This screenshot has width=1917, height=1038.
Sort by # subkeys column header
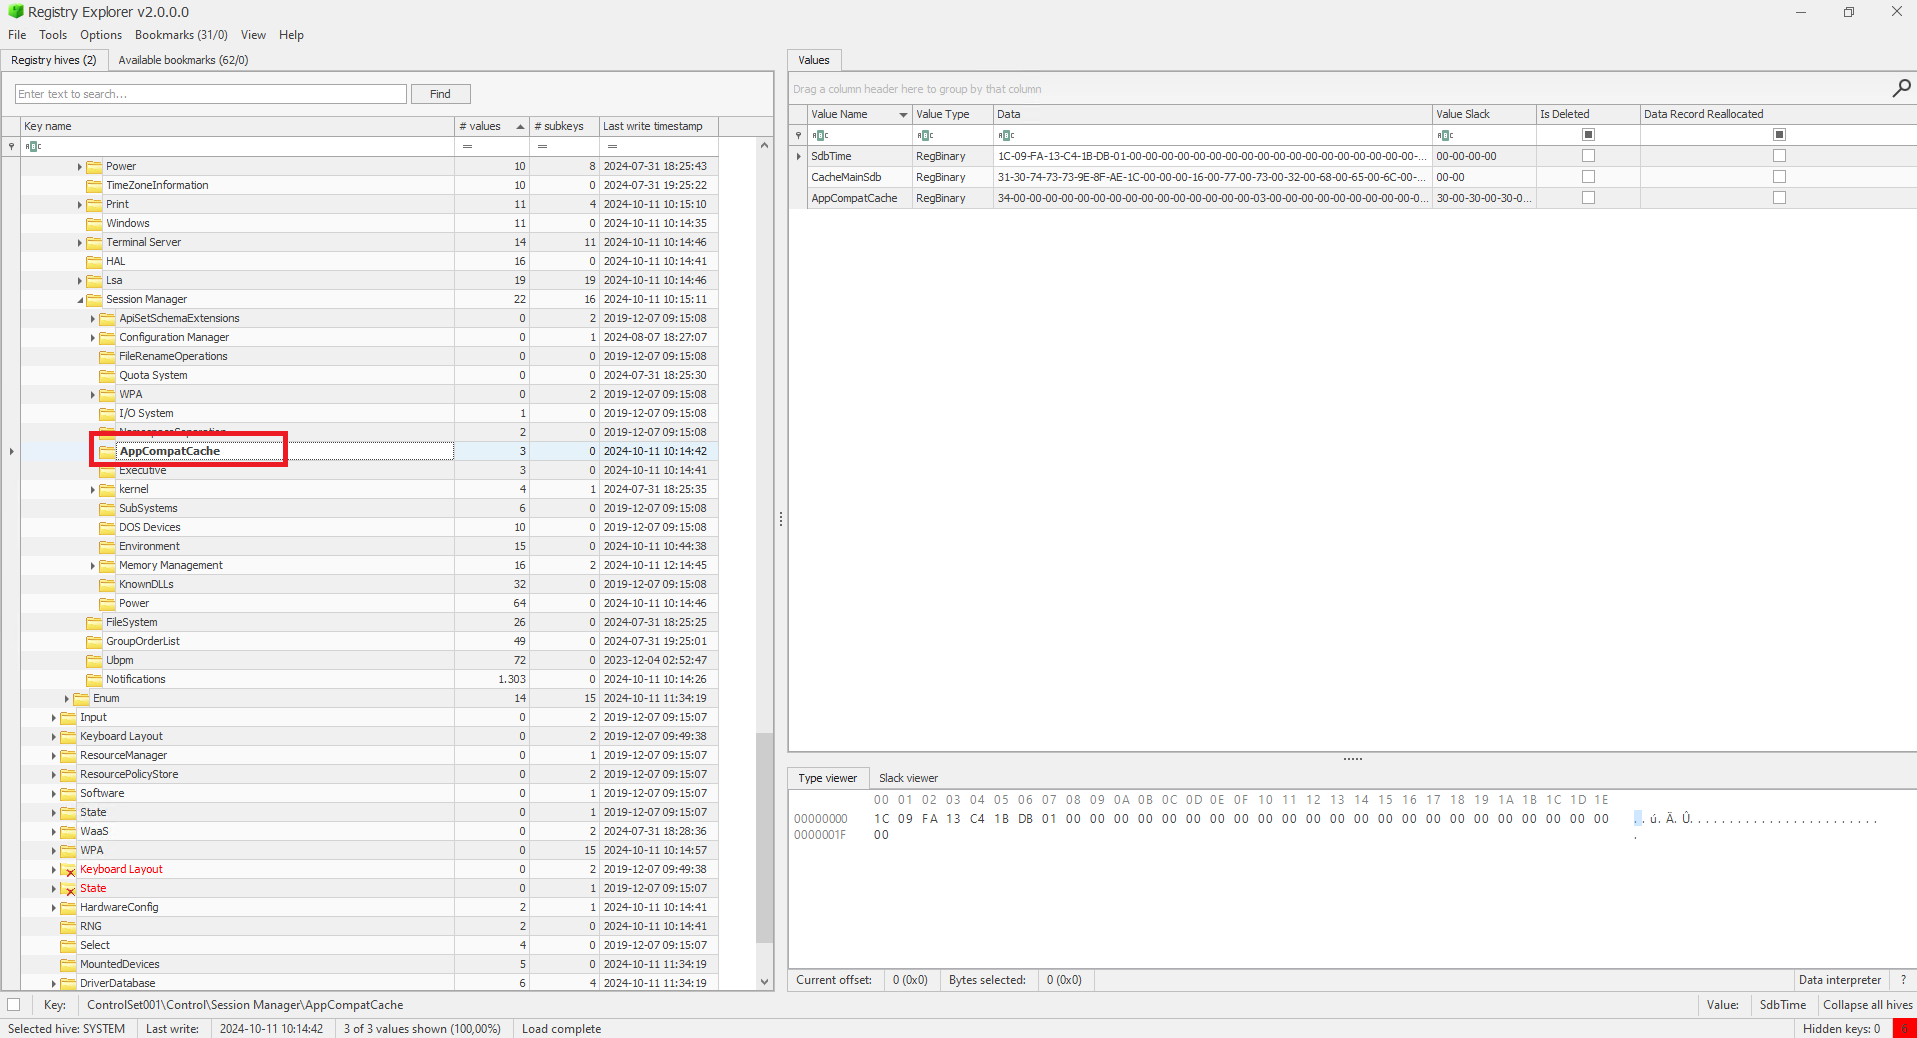tap(564, 126)
